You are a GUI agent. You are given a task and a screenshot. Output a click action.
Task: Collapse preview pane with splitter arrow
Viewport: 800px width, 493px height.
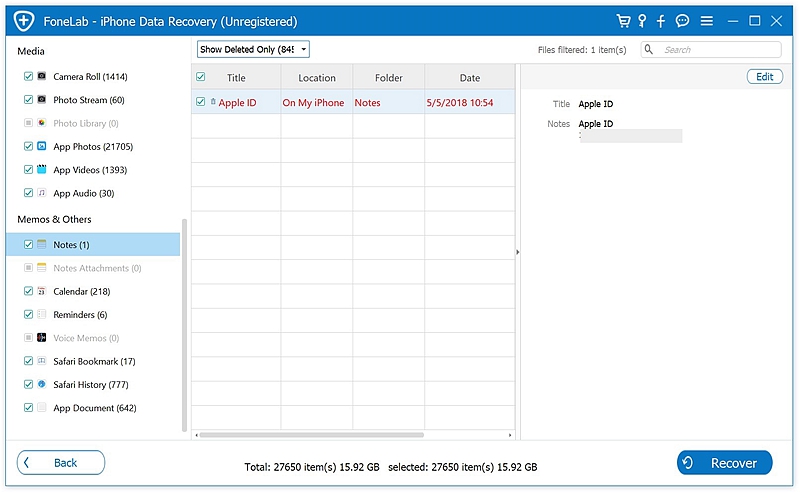(x=517, y=252)
